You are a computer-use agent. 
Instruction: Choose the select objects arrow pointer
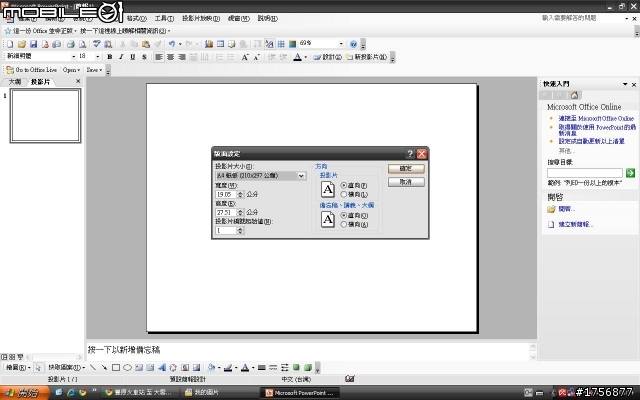click(x=38, y=368)
